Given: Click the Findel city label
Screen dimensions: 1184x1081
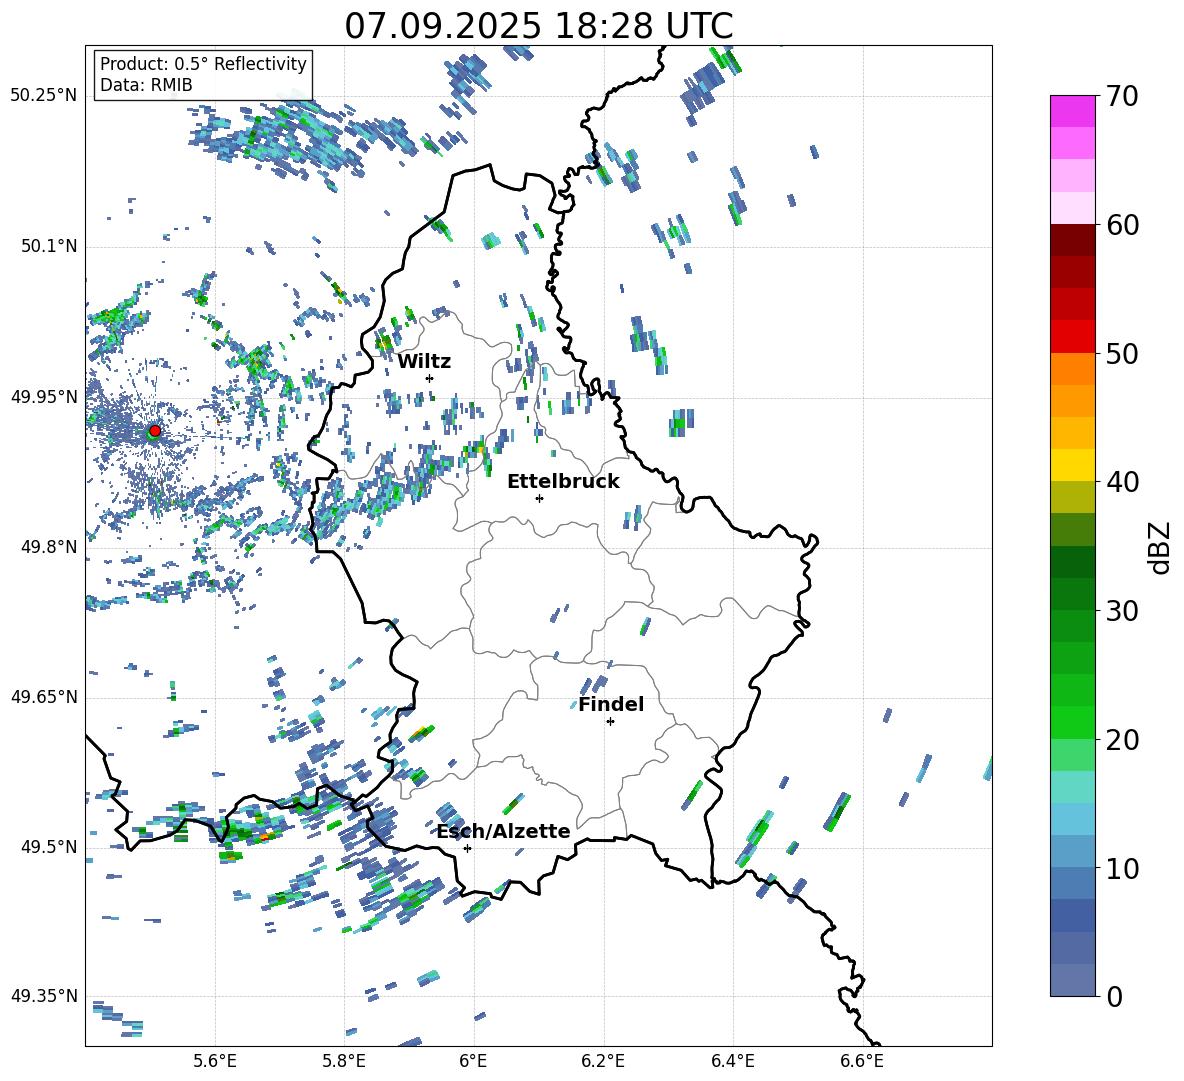Looking at the screenshot, I should click(x=611, y=704).
